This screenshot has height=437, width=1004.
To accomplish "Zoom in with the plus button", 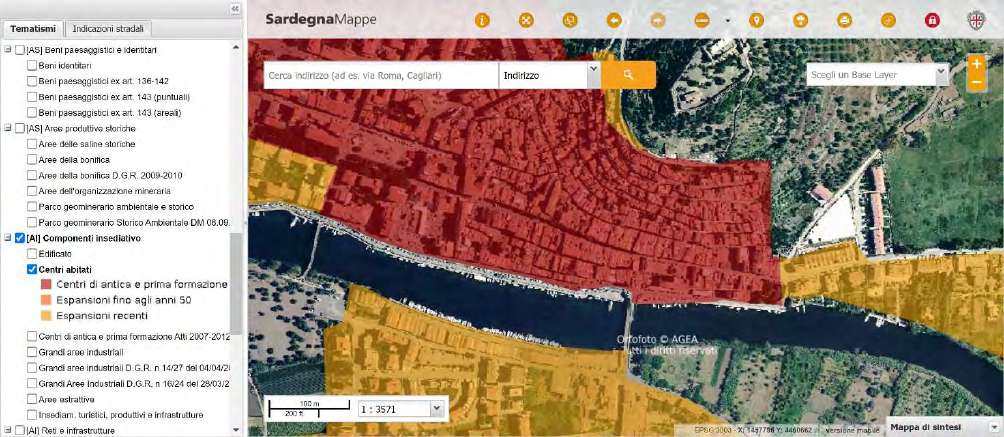I will pyautogui.click(x=976, y=64).
